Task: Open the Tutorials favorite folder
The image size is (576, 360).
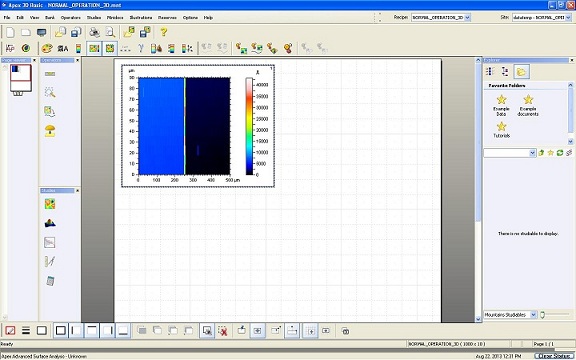Action: 501,130
